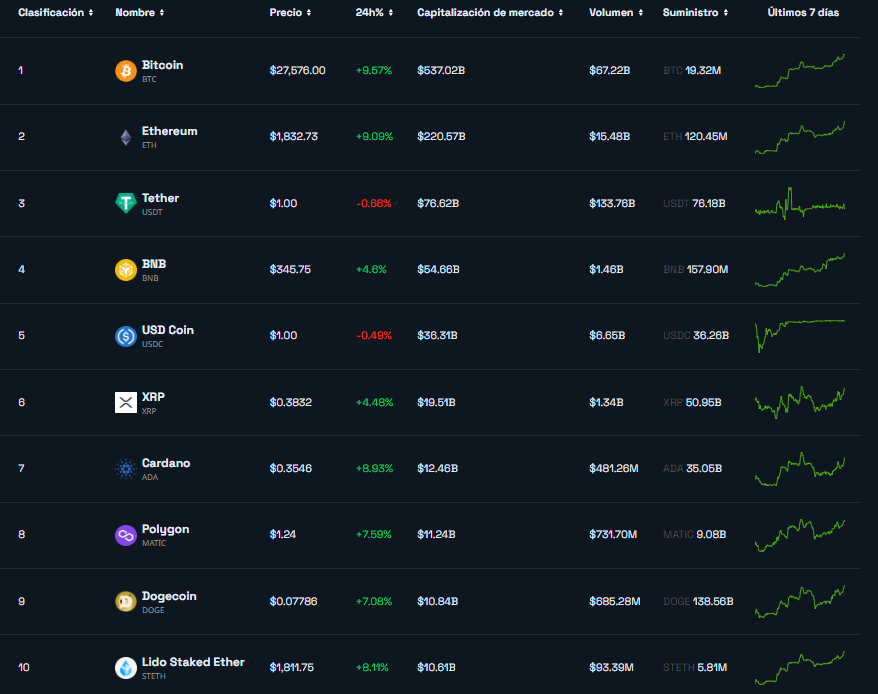Sort by Precio column
Screen dimensions: 878x694
pyautogui.click(x=290, y=12)
